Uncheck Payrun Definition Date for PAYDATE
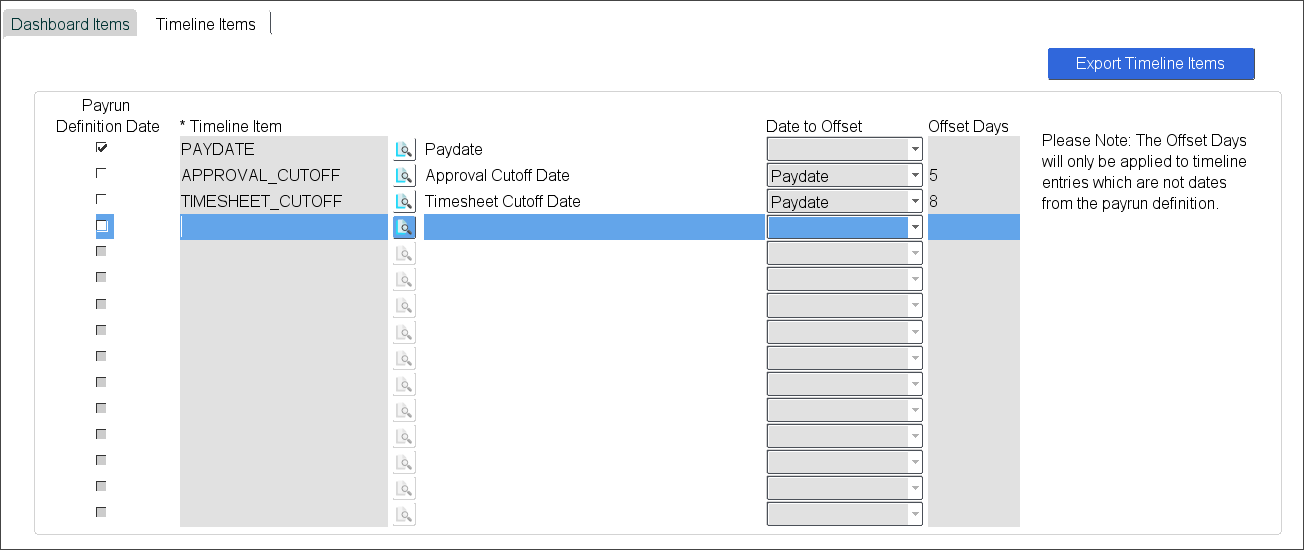Screen dimensions: 1304x550 pyautogui.click(x=101, y=147)
